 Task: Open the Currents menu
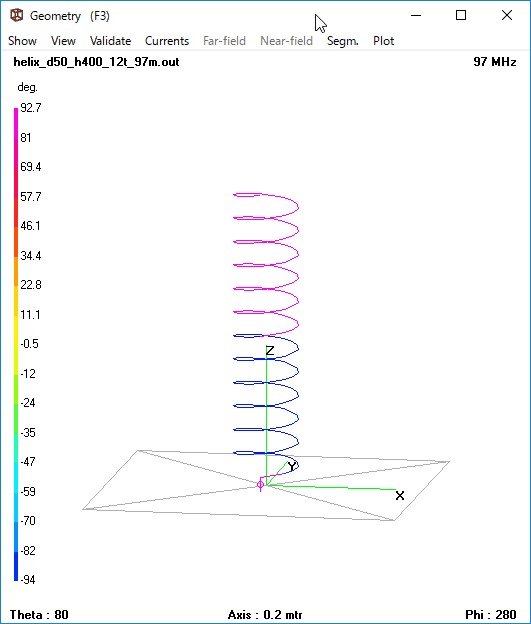point(167,41)
